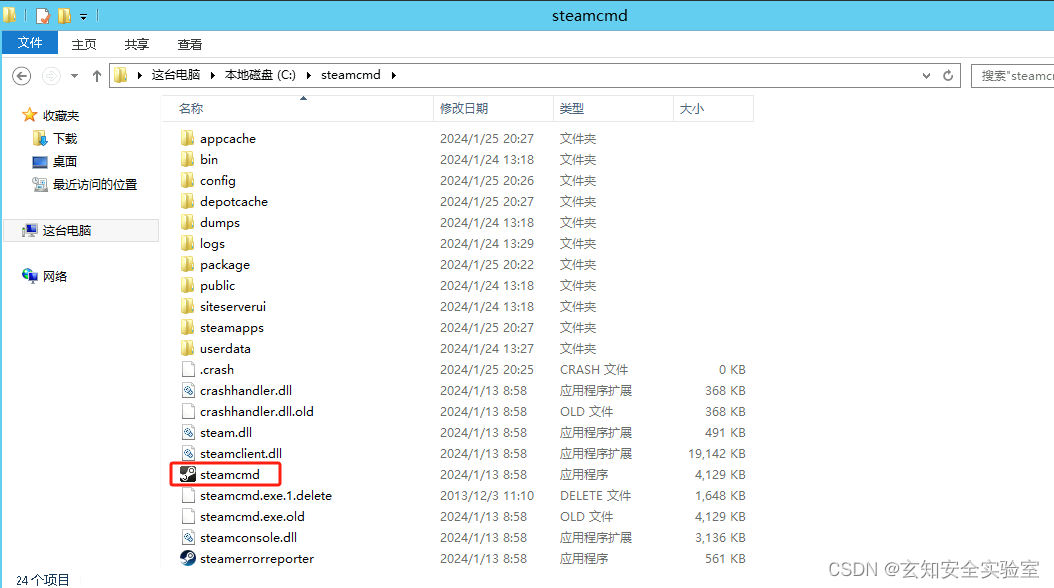Click the steamerrorreporter Steam icon
The height and width of the screenshot is (588, 1054).
(x=188, y=558)
